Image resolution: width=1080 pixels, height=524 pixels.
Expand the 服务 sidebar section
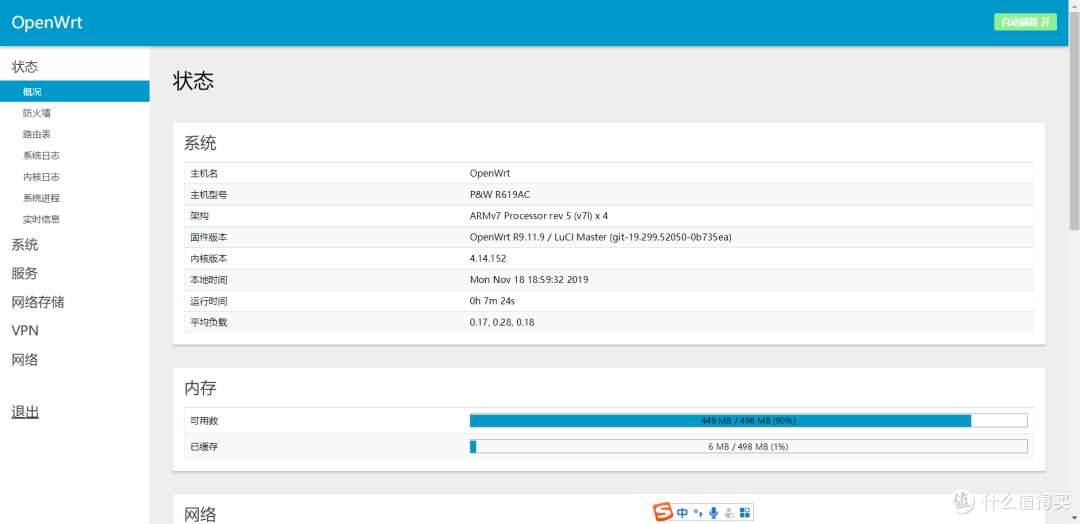[25, 273]
